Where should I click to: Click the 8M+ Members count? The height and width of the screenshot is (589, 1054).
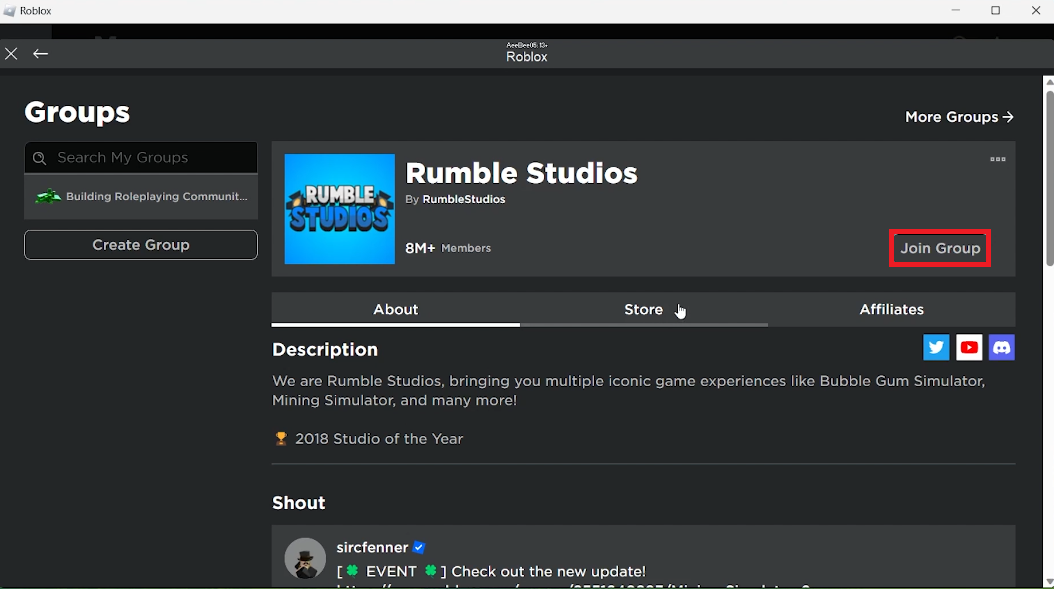click(448, 248)
